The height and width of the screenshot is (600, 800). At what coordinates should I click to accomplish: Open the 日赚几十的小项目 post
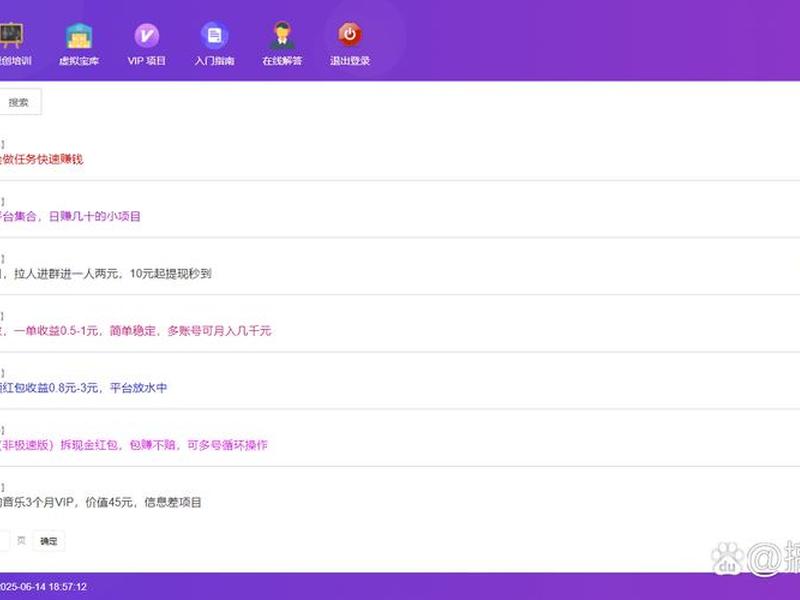[70, 216]
